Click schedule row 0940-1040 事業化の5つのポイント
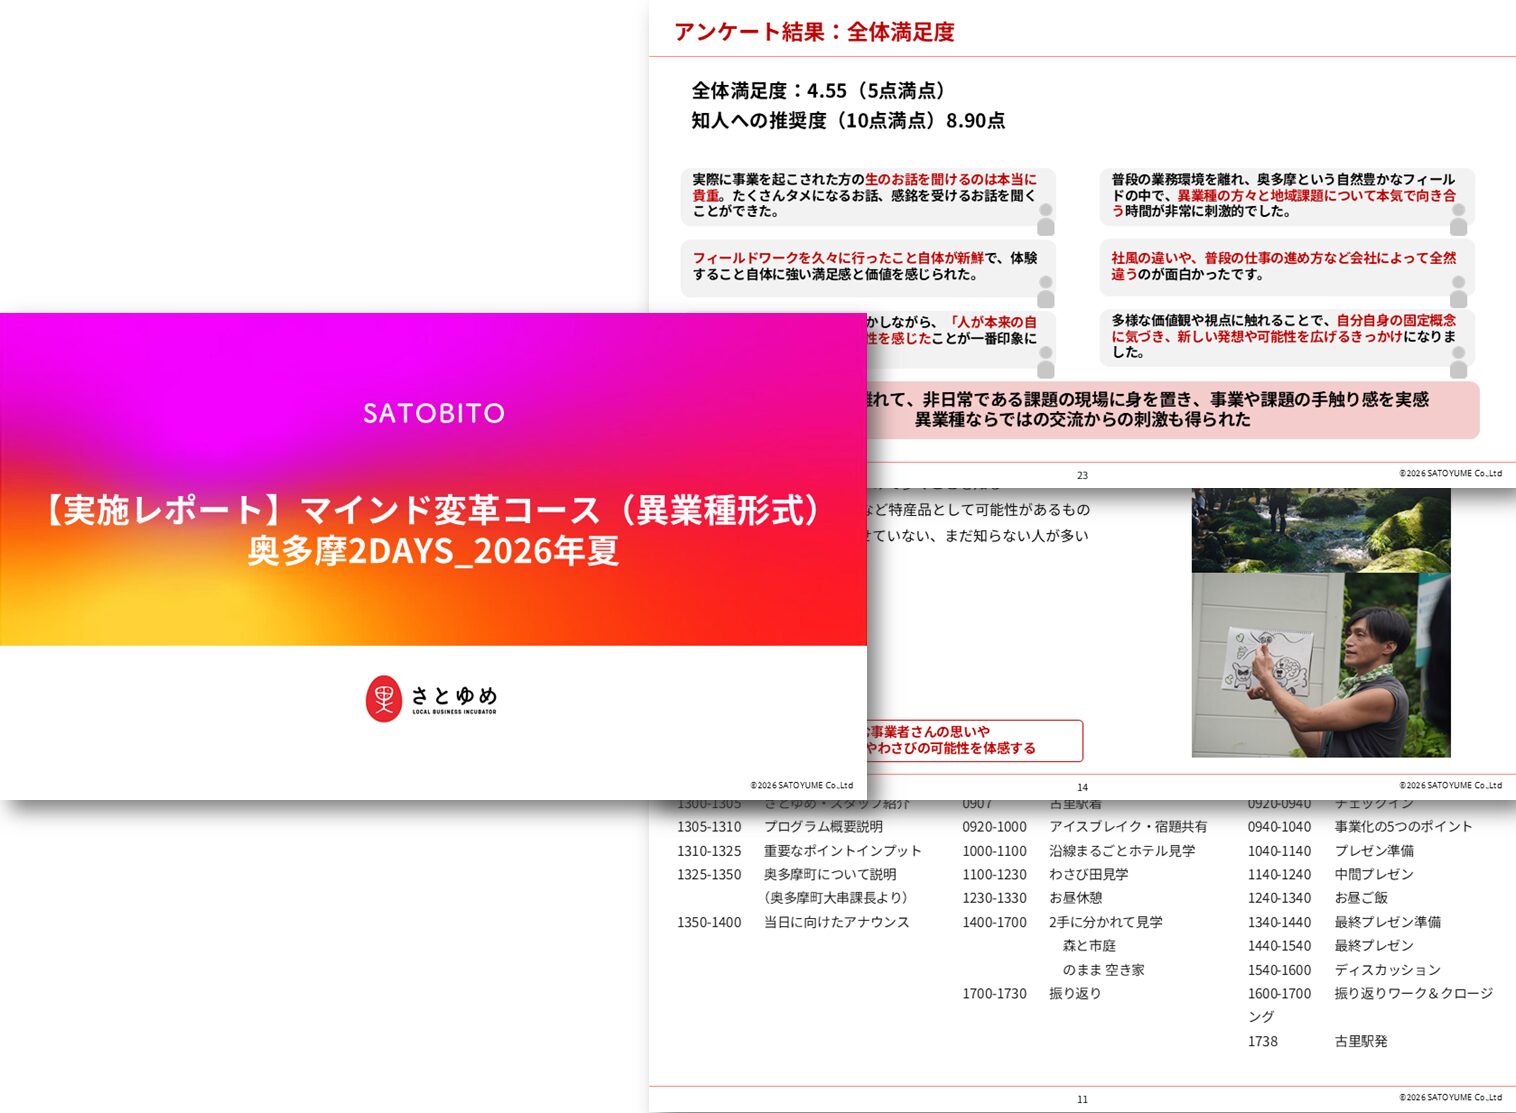Viewport: 1516px width, 1113px height. click(x=1360, y=827)
